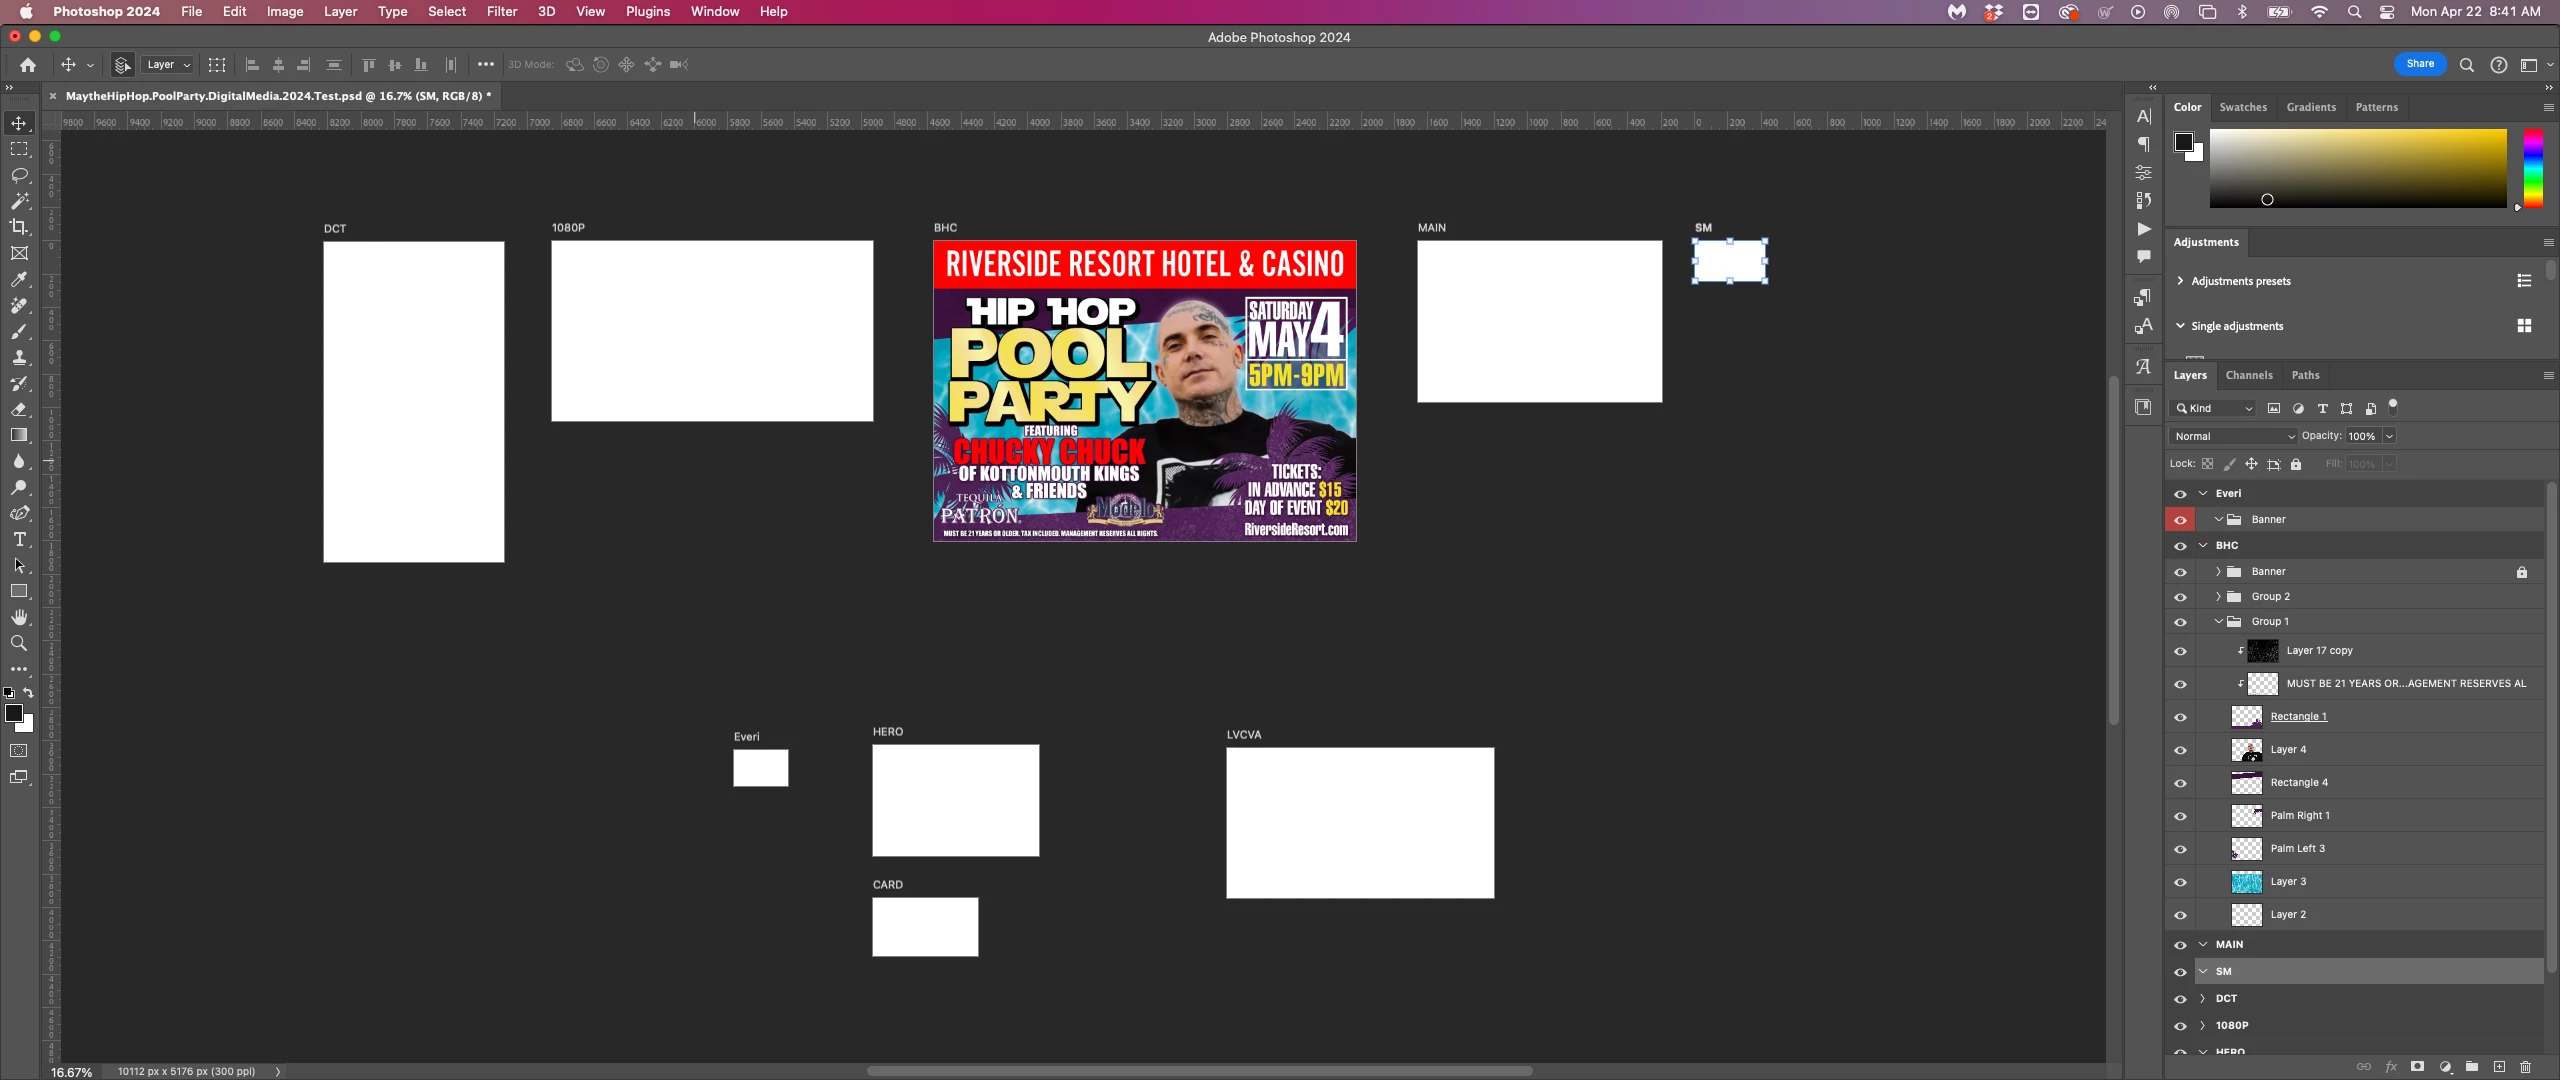
Task: Select the Eraser tool
Action: click(x=19, y=409)
